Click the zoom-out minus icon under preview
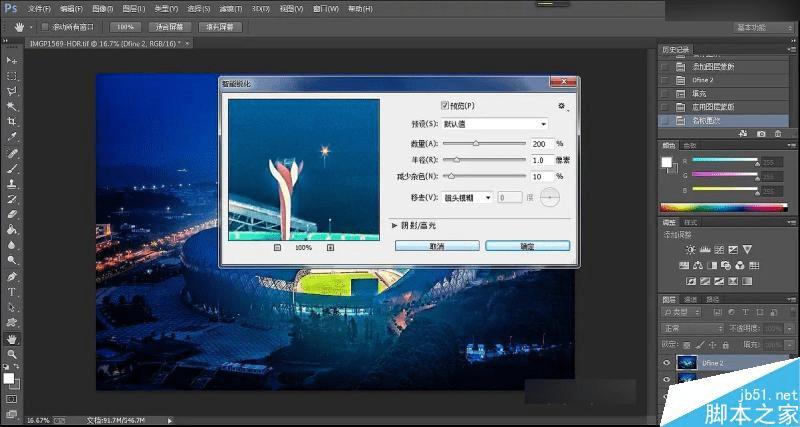Screen dimensions: 800x427 click(277, 247)
